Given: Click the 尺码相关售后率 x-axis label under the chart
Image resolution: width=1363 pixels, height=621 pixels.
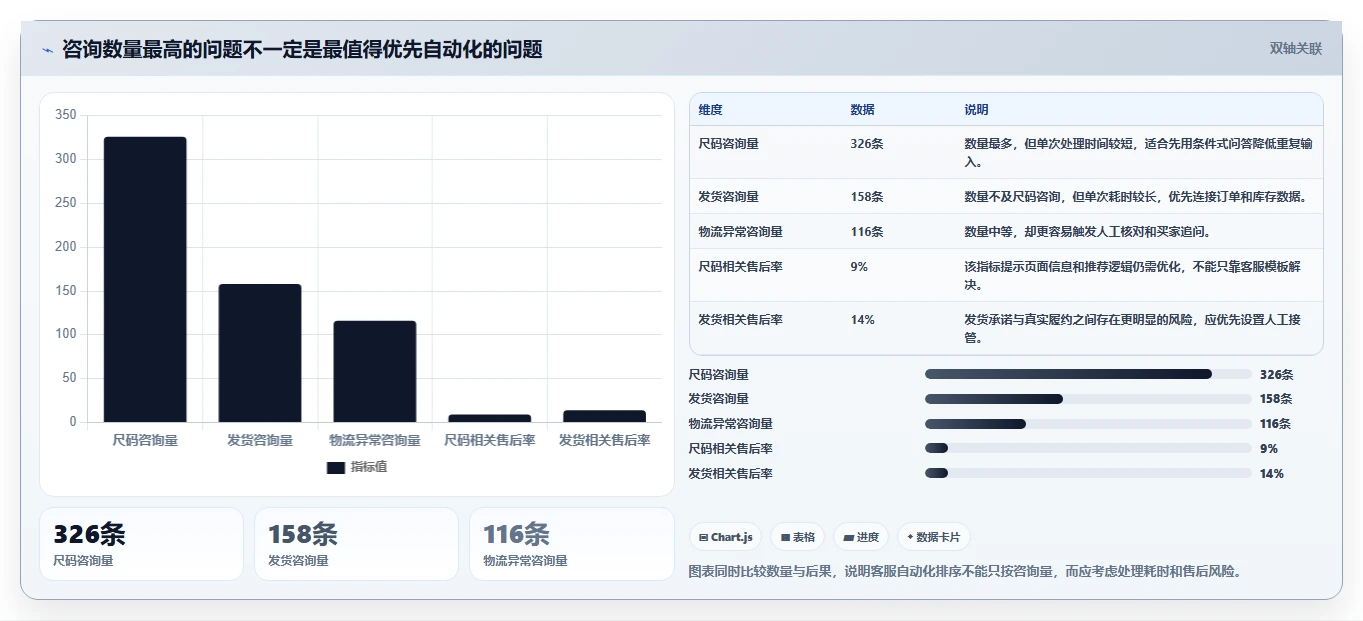Looking at the screenshot, I should (x=490, y=440).
